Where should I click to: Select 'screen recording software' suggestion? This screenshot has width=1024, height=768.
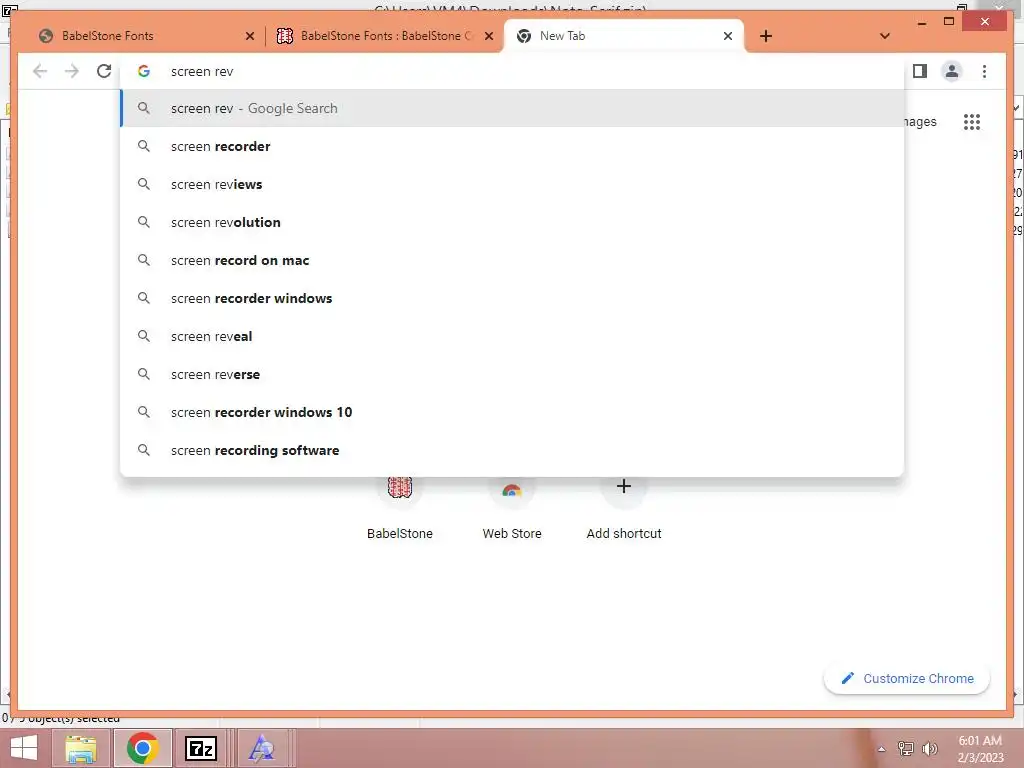point(513,450)
